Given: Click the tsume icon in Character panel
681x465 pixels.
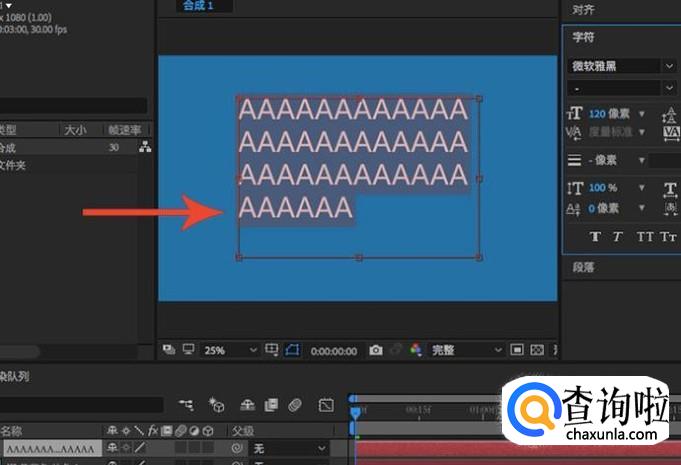Looking at the screenshot, I should click(x=671, y=209).
